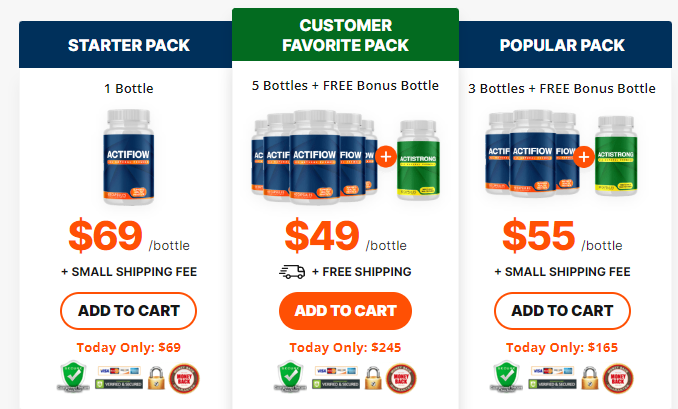Click Add to Cart for Starter Pack
The image size is (678, 409).
coord(128,310)
